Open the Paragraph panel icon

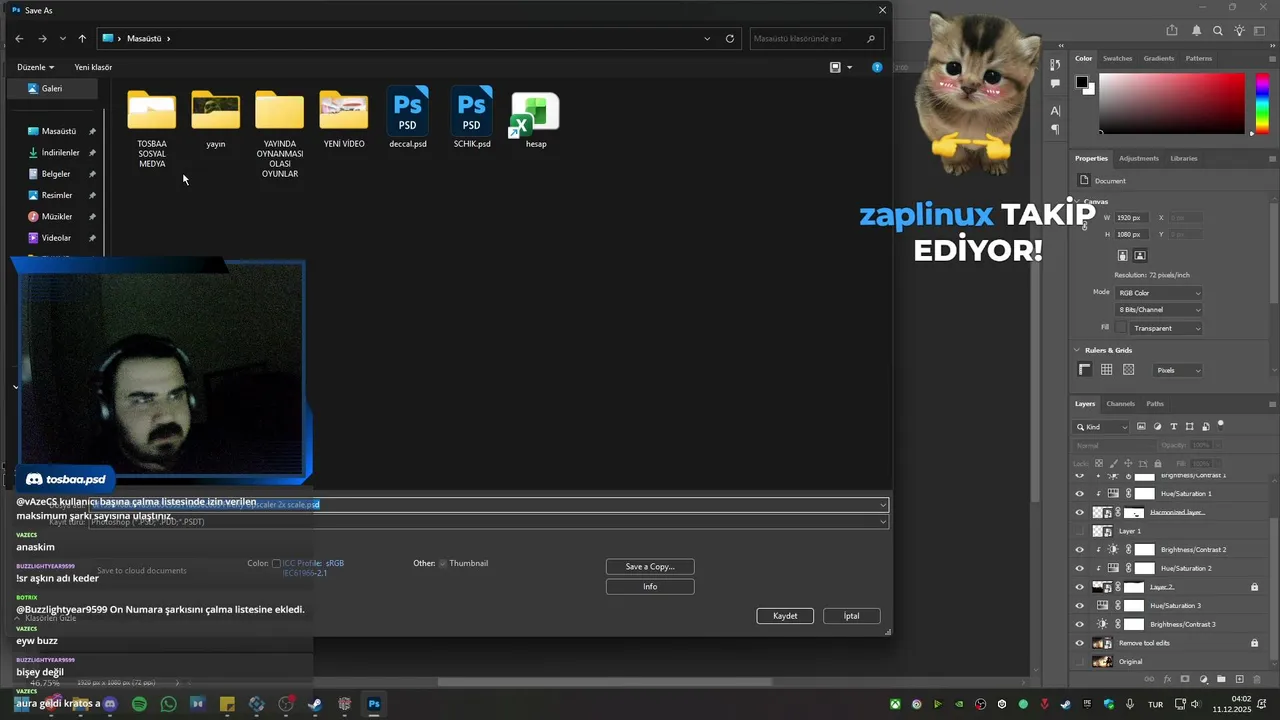[x=1055, y=129]
